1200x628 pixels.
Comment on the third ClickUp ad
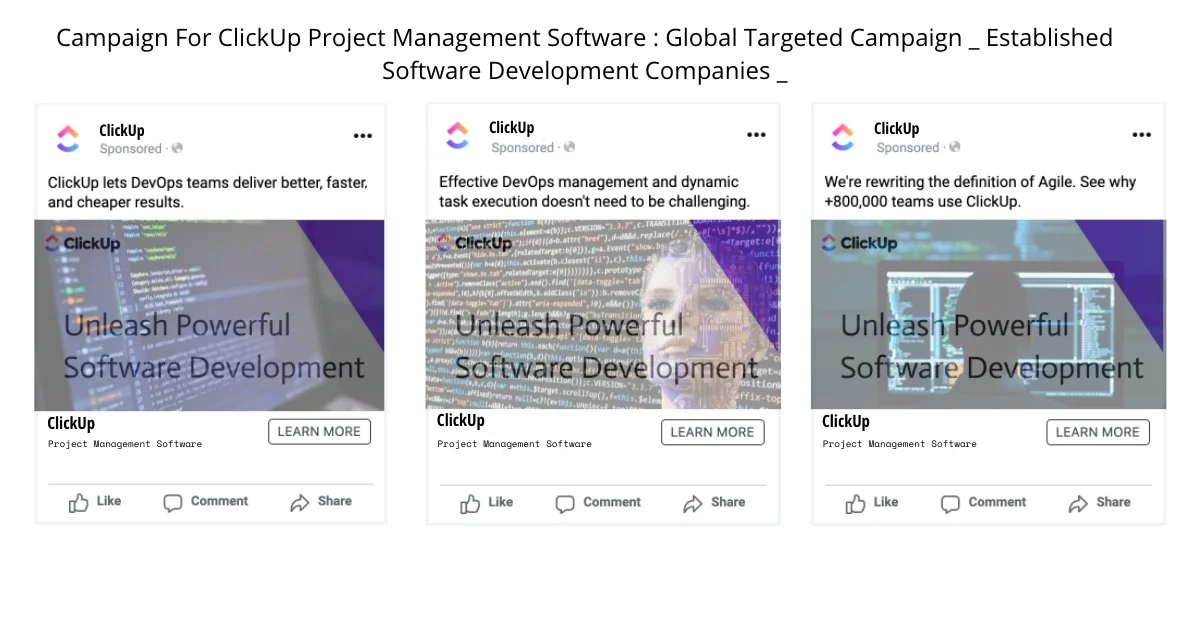pos(984,503)
